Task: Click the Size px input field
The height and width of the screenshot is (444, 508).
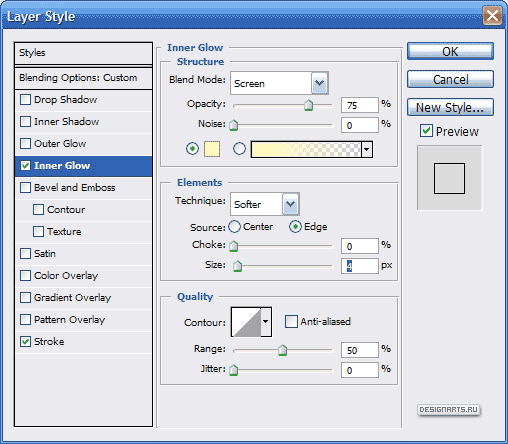Action: [360, 266]
